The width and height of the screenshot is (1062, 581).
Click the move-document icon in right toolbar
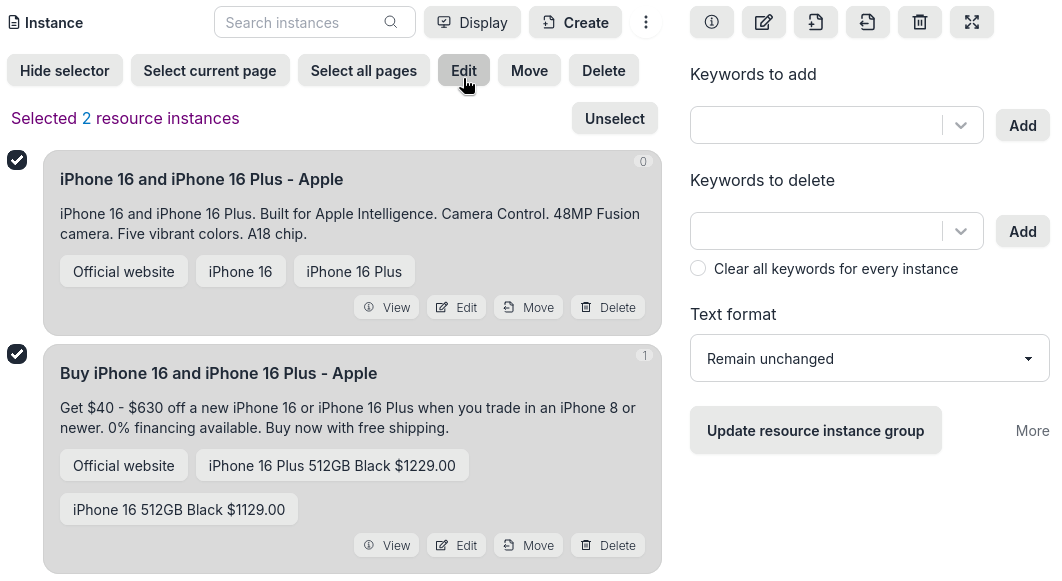click(x=868, y=22)
